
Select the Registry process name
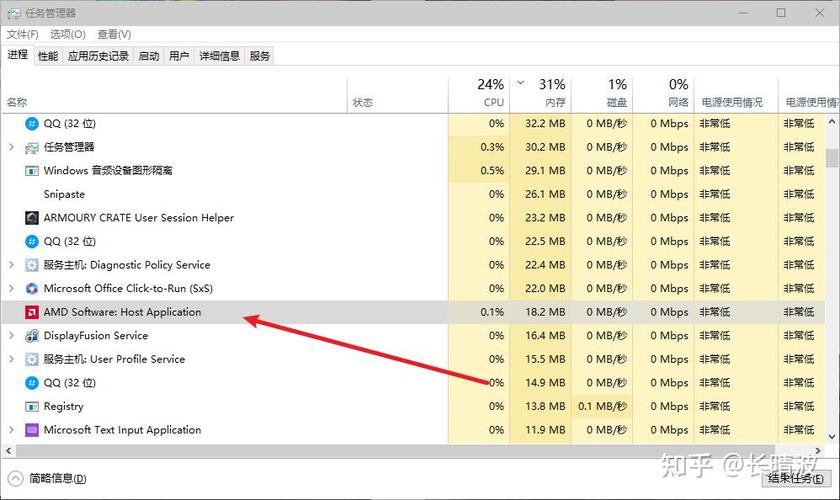64,407
